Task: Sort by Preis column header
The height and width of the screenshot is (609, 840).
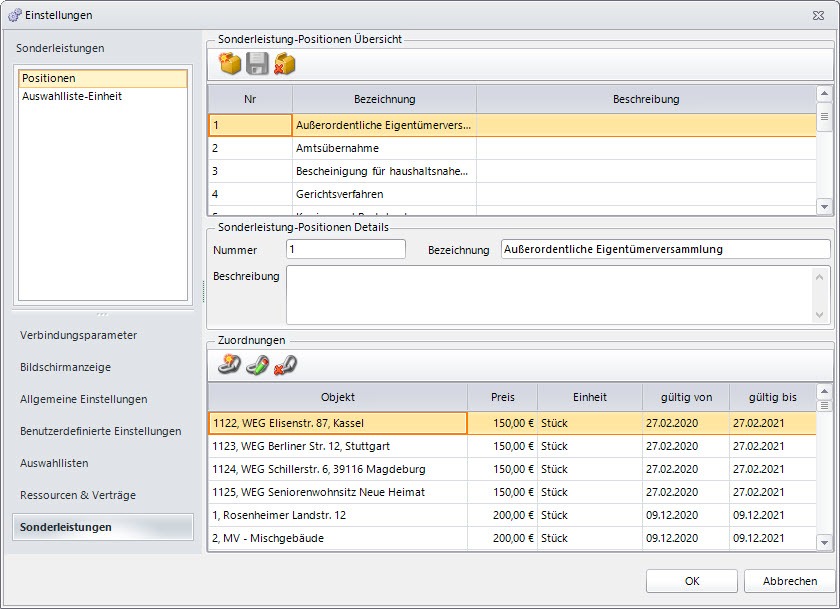Action: point(502,397)
